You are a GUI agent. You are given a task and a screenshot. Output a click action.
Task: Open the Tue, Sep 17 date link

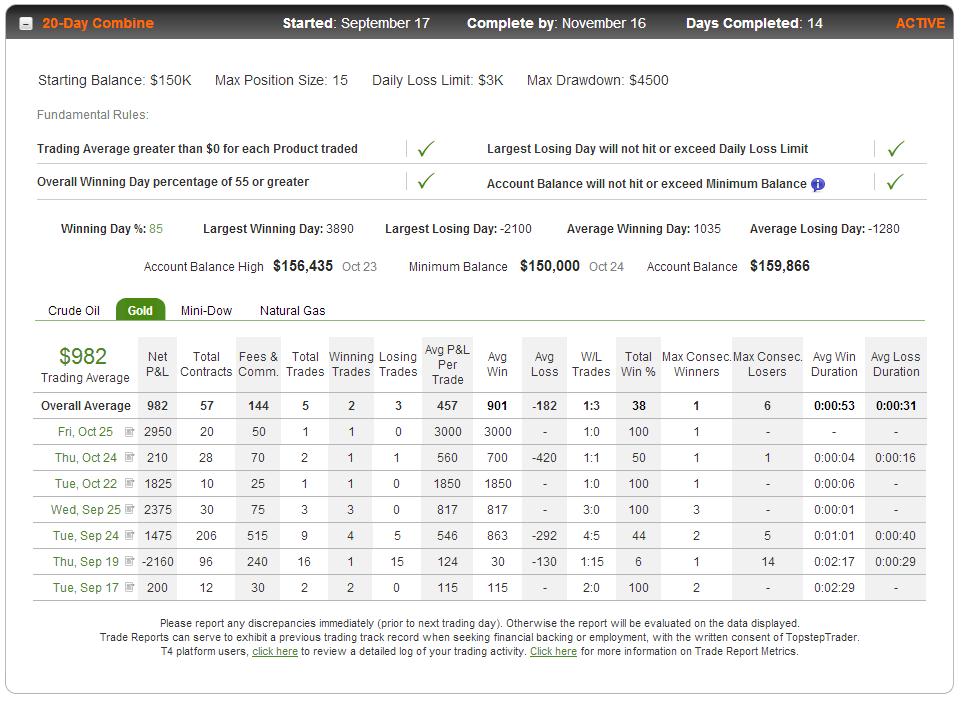click(x=85, y=588)
